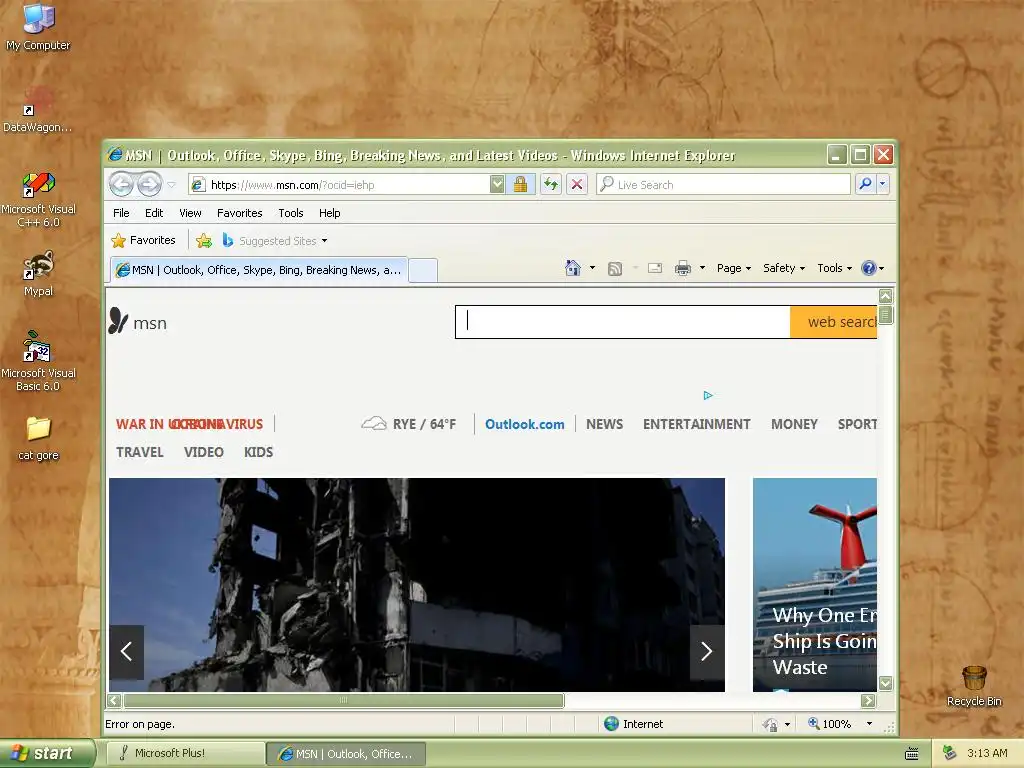This screenshot has width=1024, height=768.
Task: Click the Print icon
Action: [x=683, y=268]
